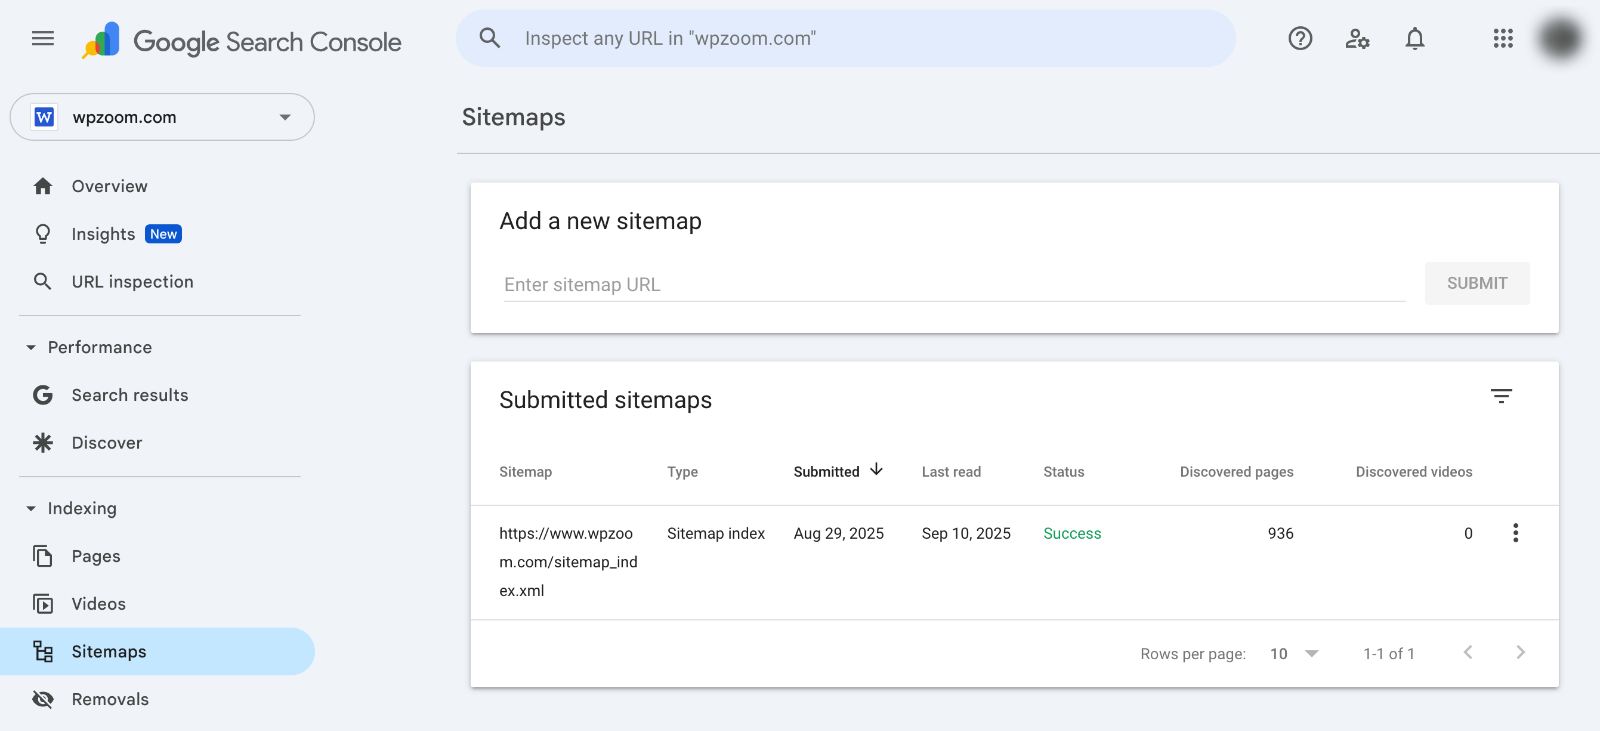Click the Videos play icon in sidebar

(43, 604)
